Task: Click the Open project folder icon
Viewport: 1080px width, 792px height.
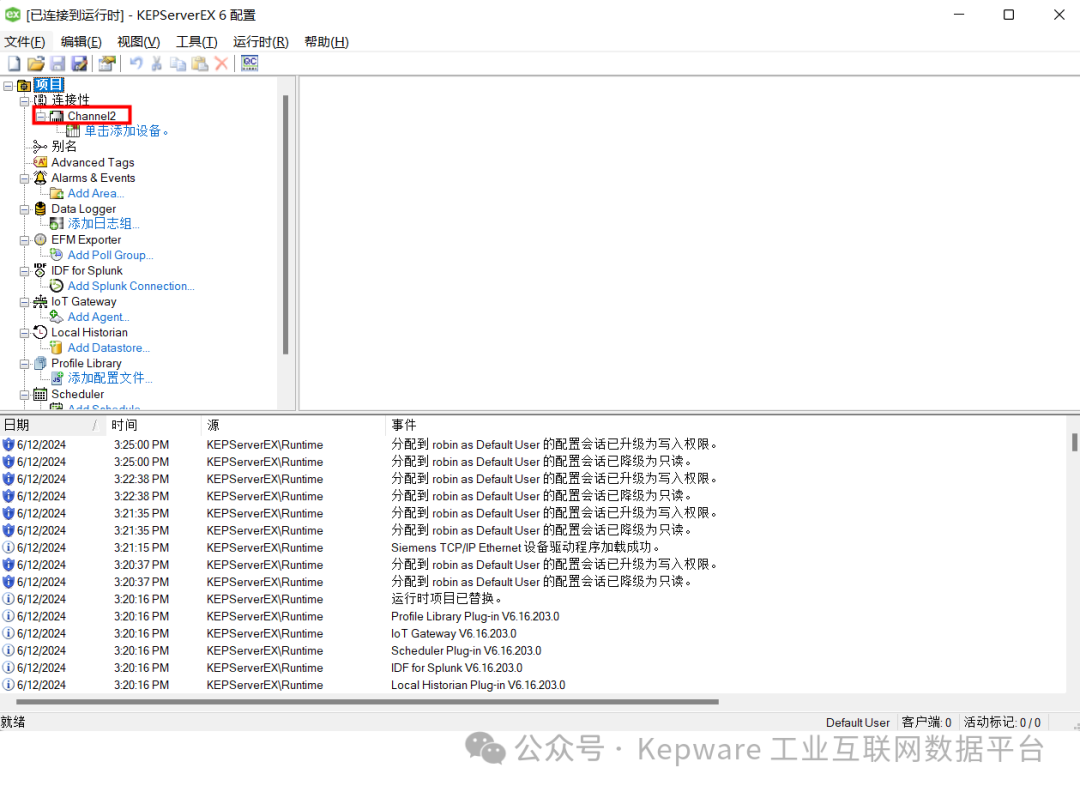Action: click(x=36, y=64)
